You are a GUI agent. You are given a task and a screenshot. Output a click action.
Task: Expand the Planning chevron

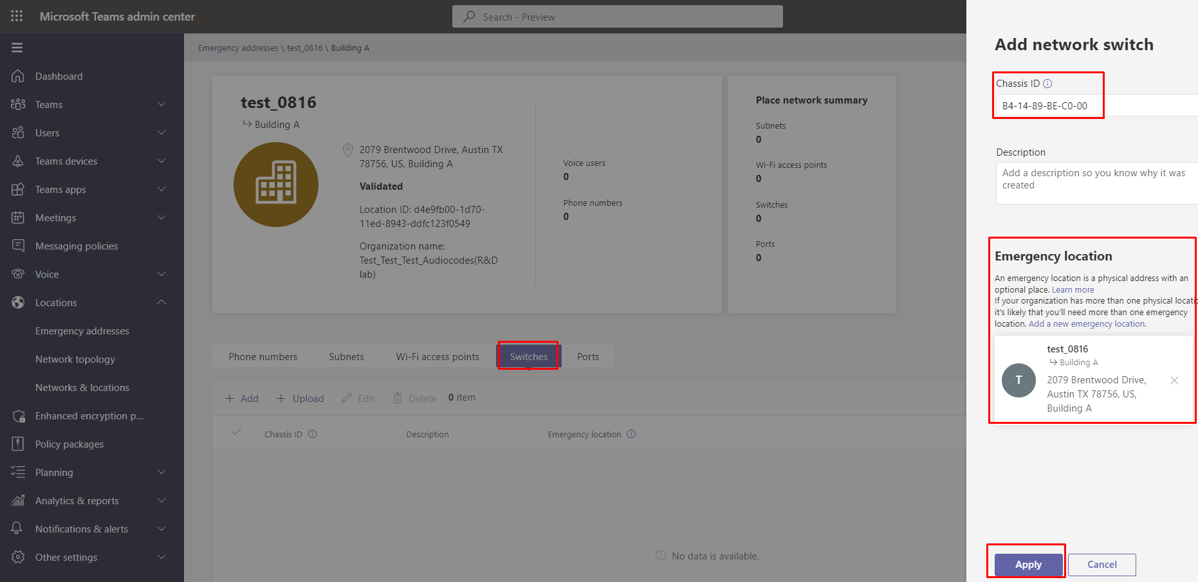coord(161,472)
